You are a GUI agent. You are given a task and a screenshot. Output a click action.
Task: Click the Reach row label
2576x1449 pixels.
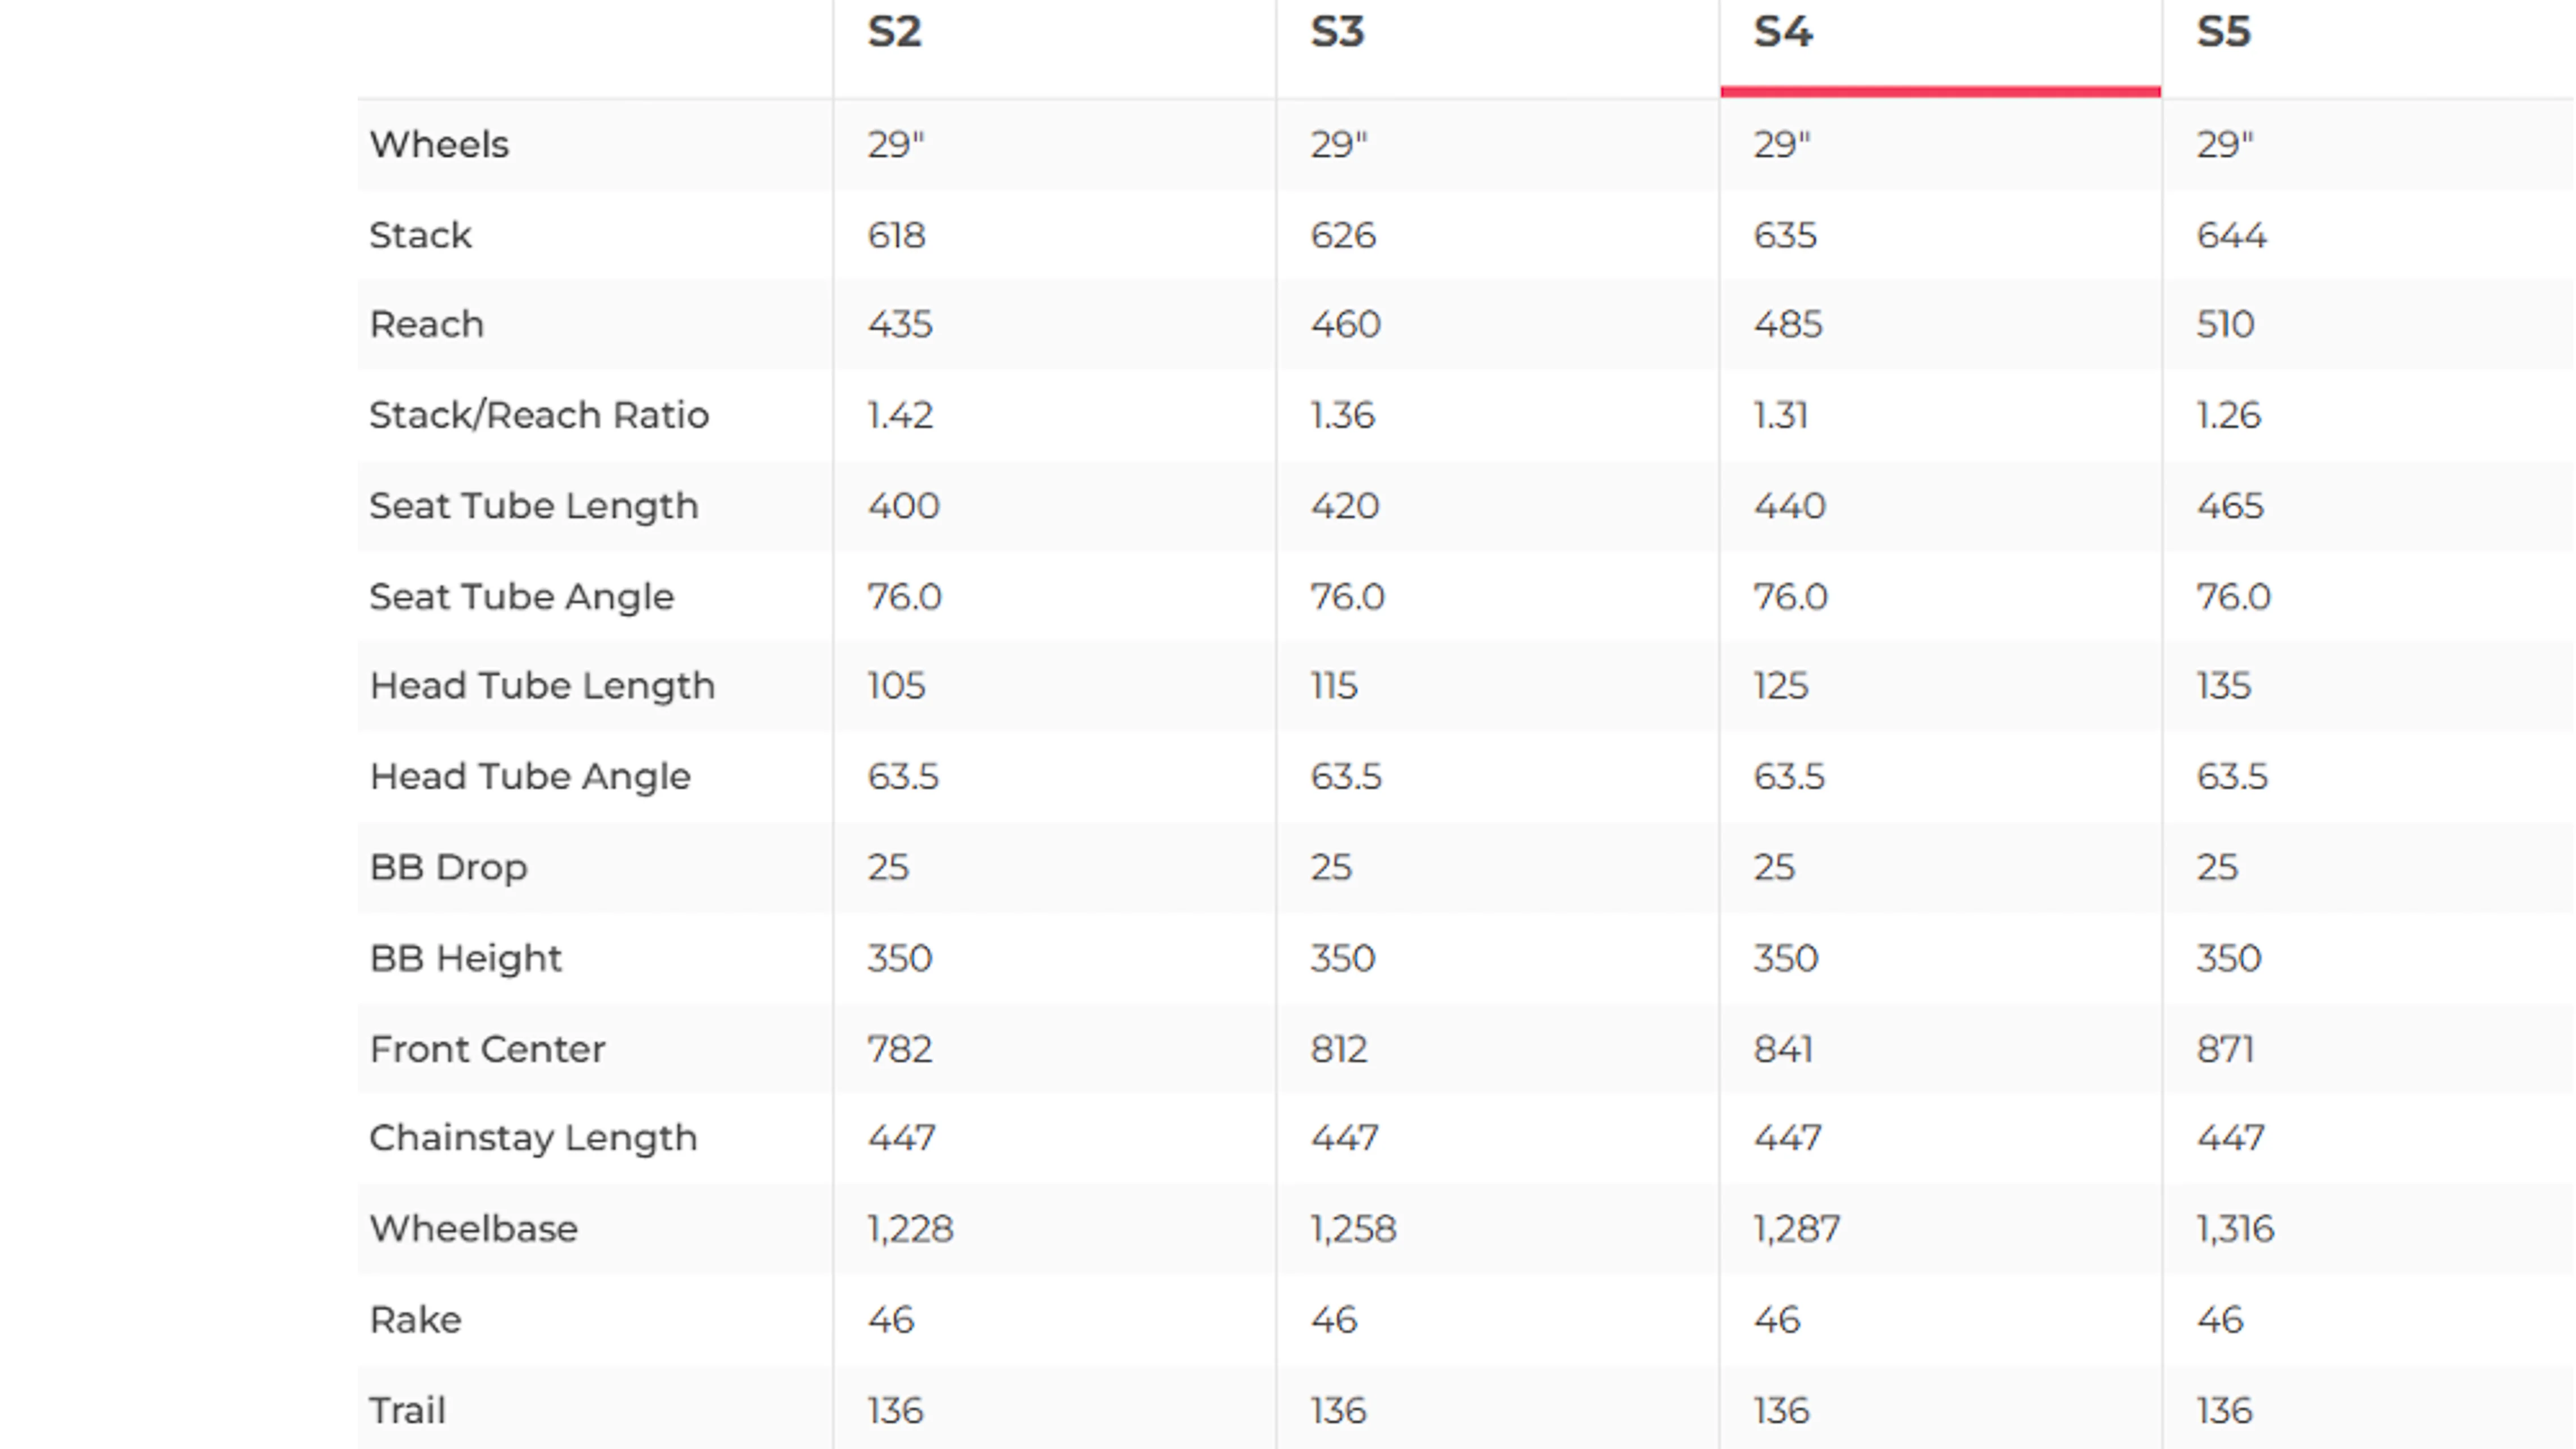coord(427,325)
